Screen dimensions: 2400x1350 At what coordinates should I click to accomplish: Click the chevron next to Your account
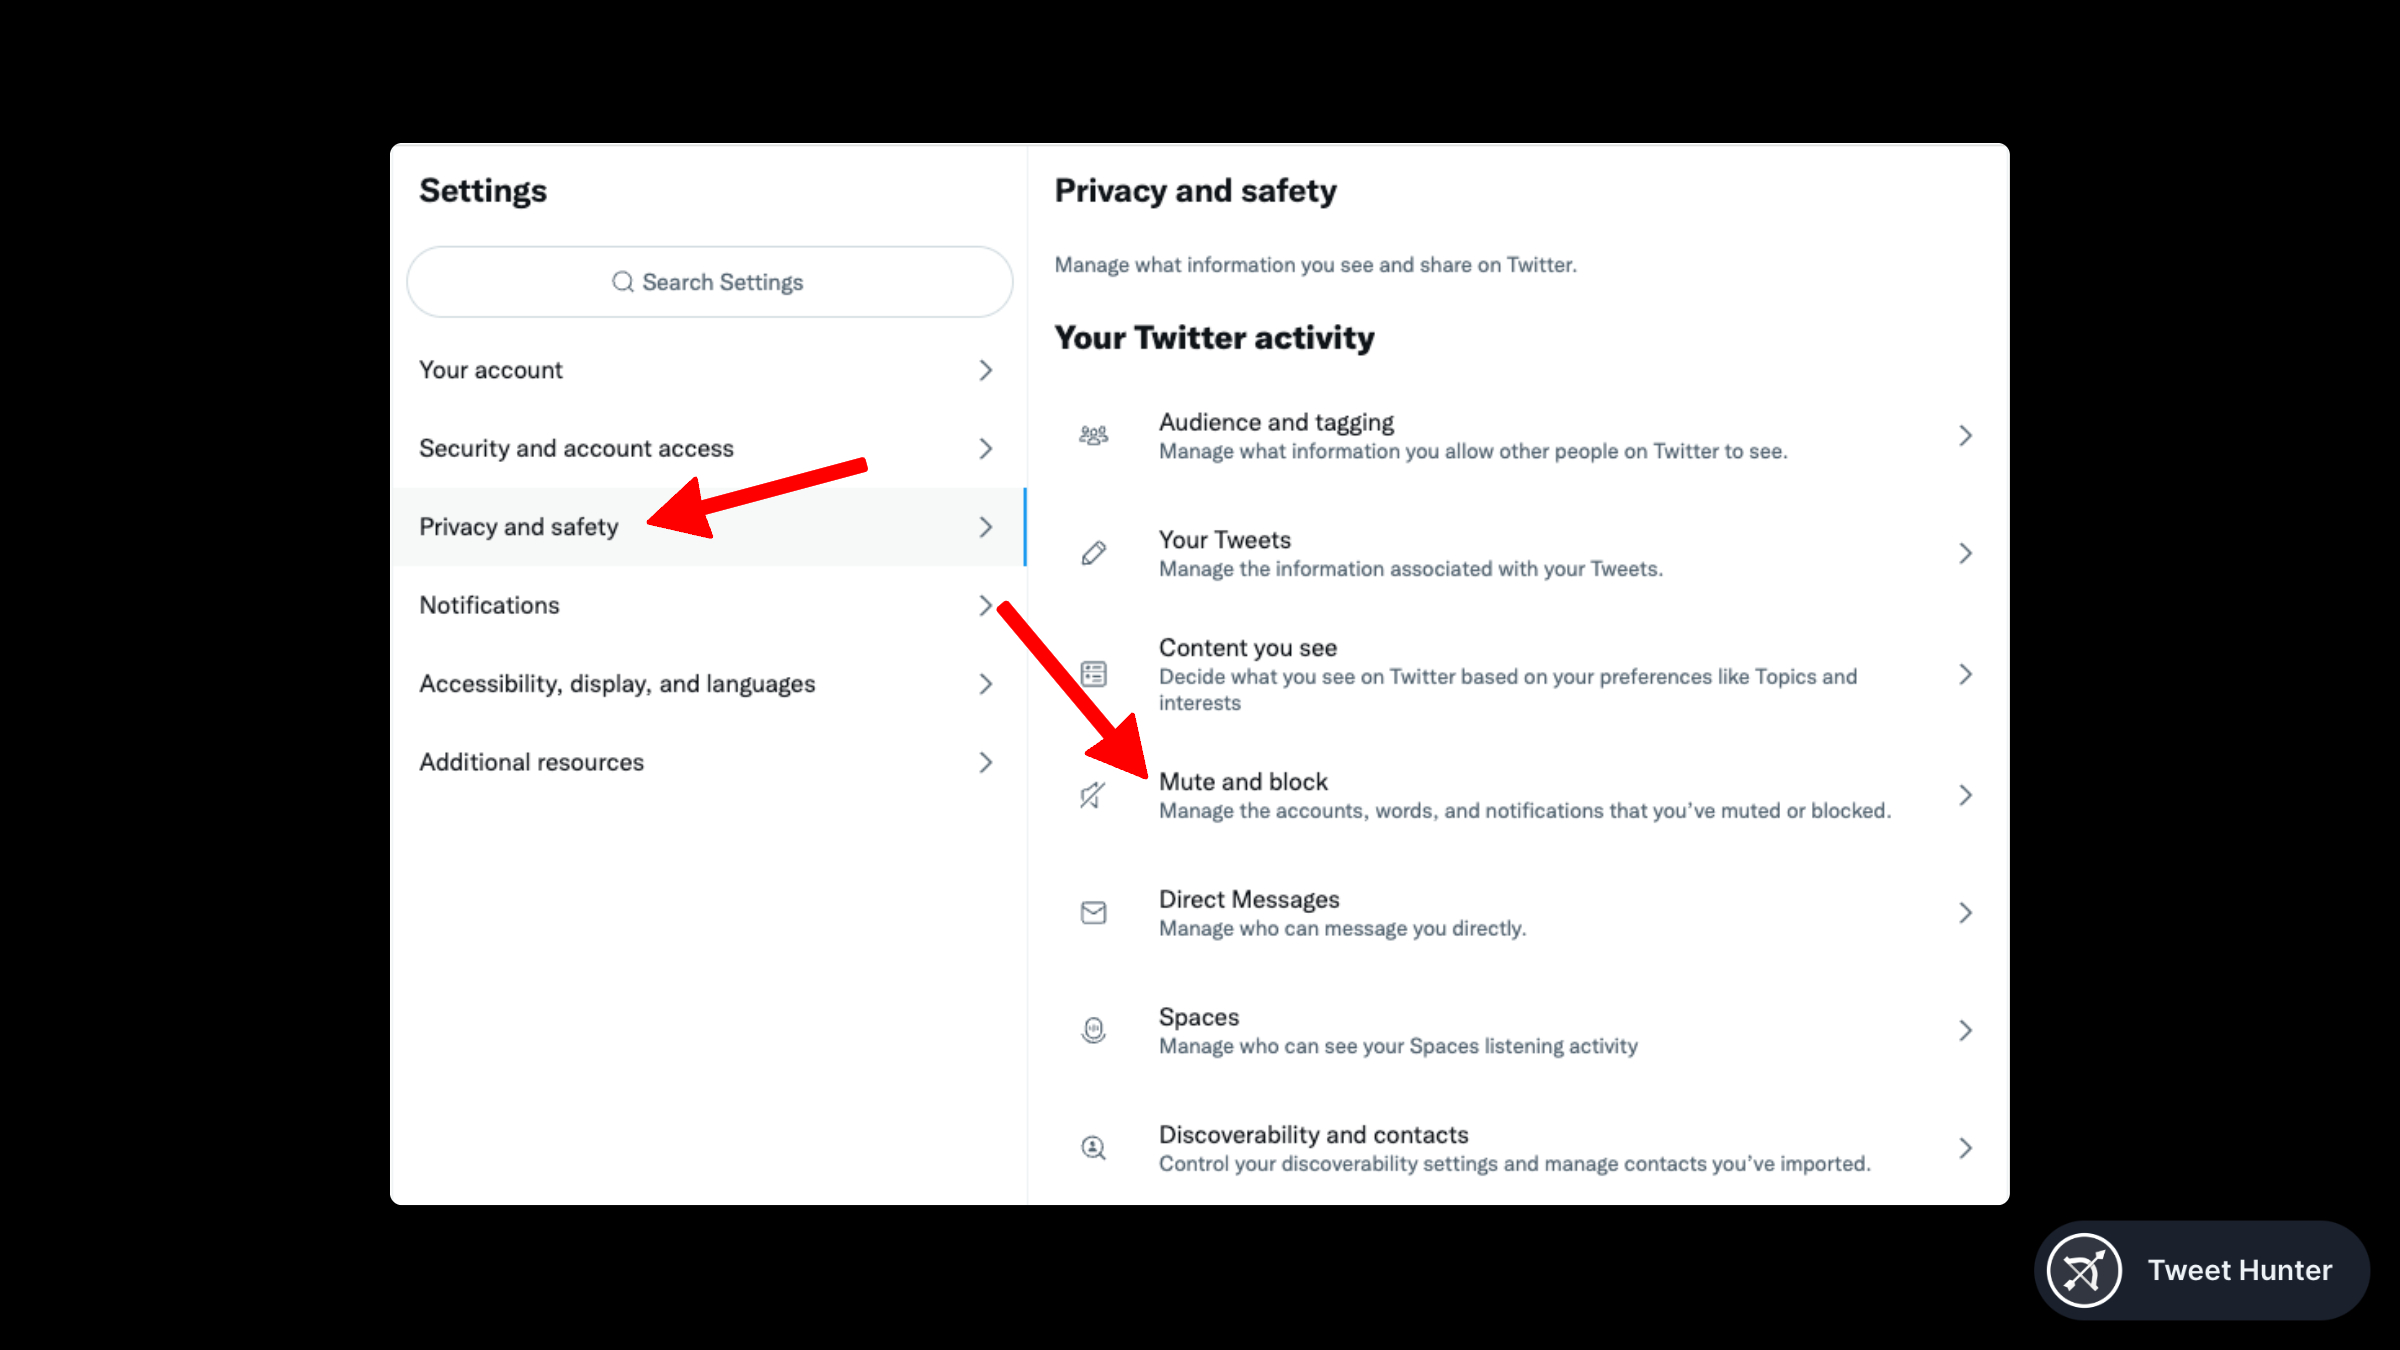[985, 370]
